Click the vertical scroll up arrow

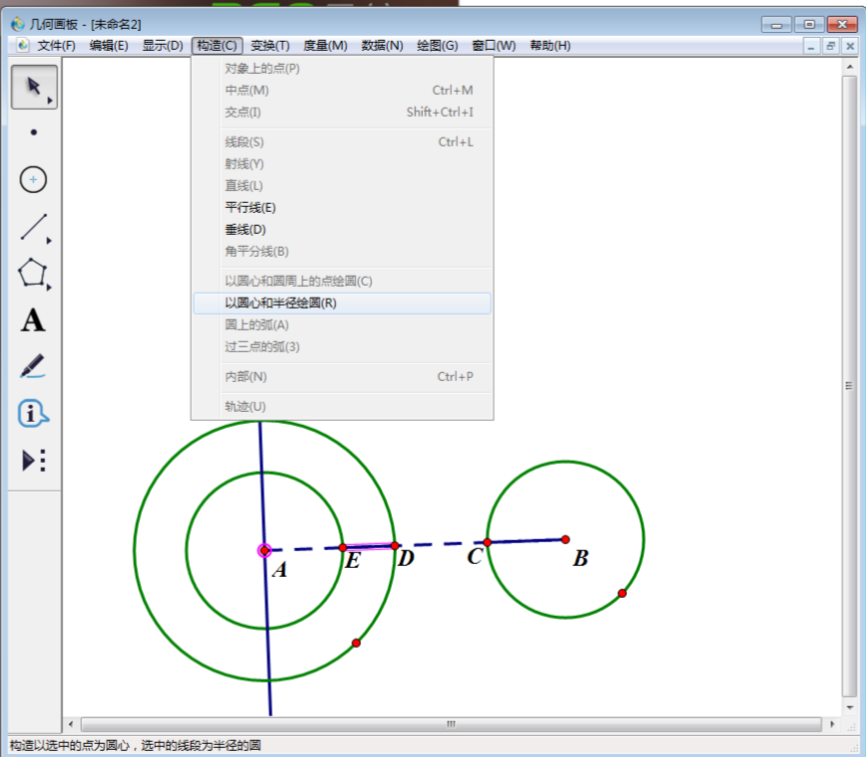[x=849, y=66]
